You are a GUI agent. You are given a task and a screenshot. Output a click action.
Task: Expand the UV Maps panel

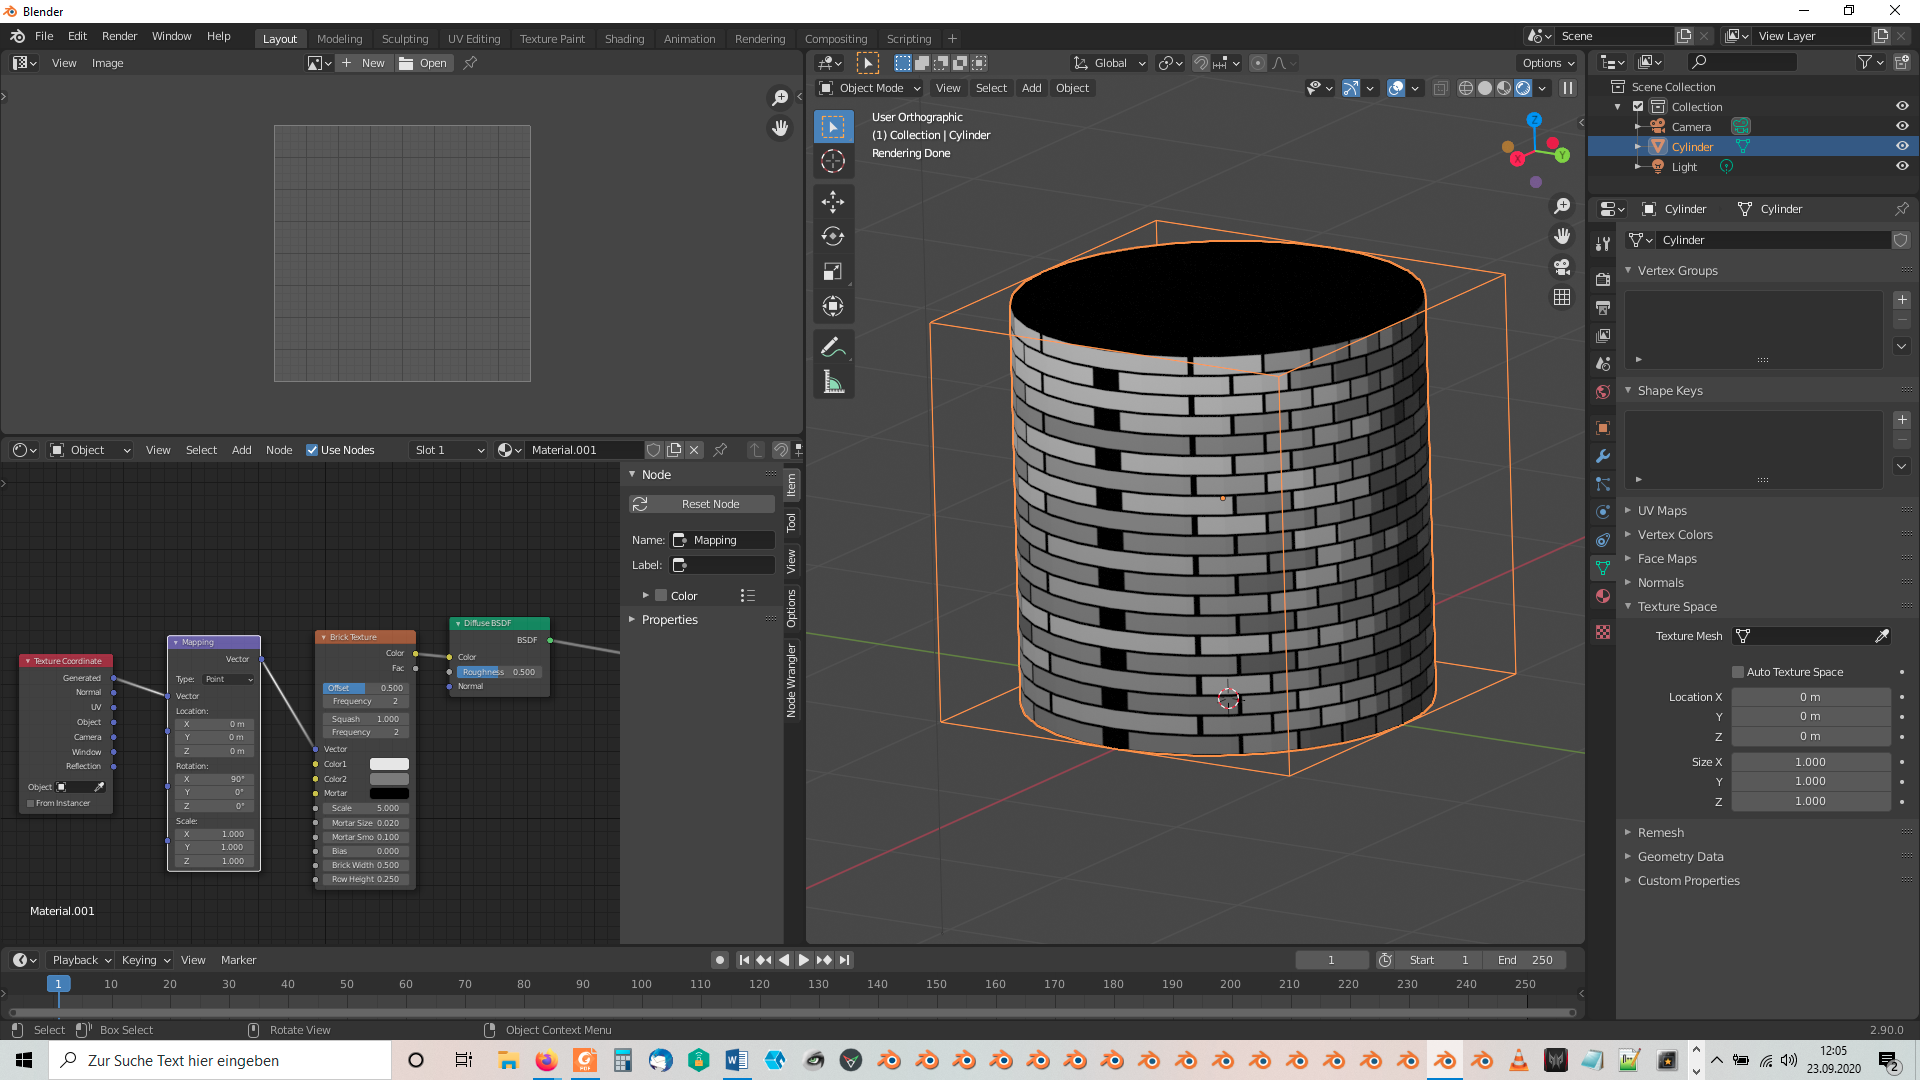pos(1662,510)
